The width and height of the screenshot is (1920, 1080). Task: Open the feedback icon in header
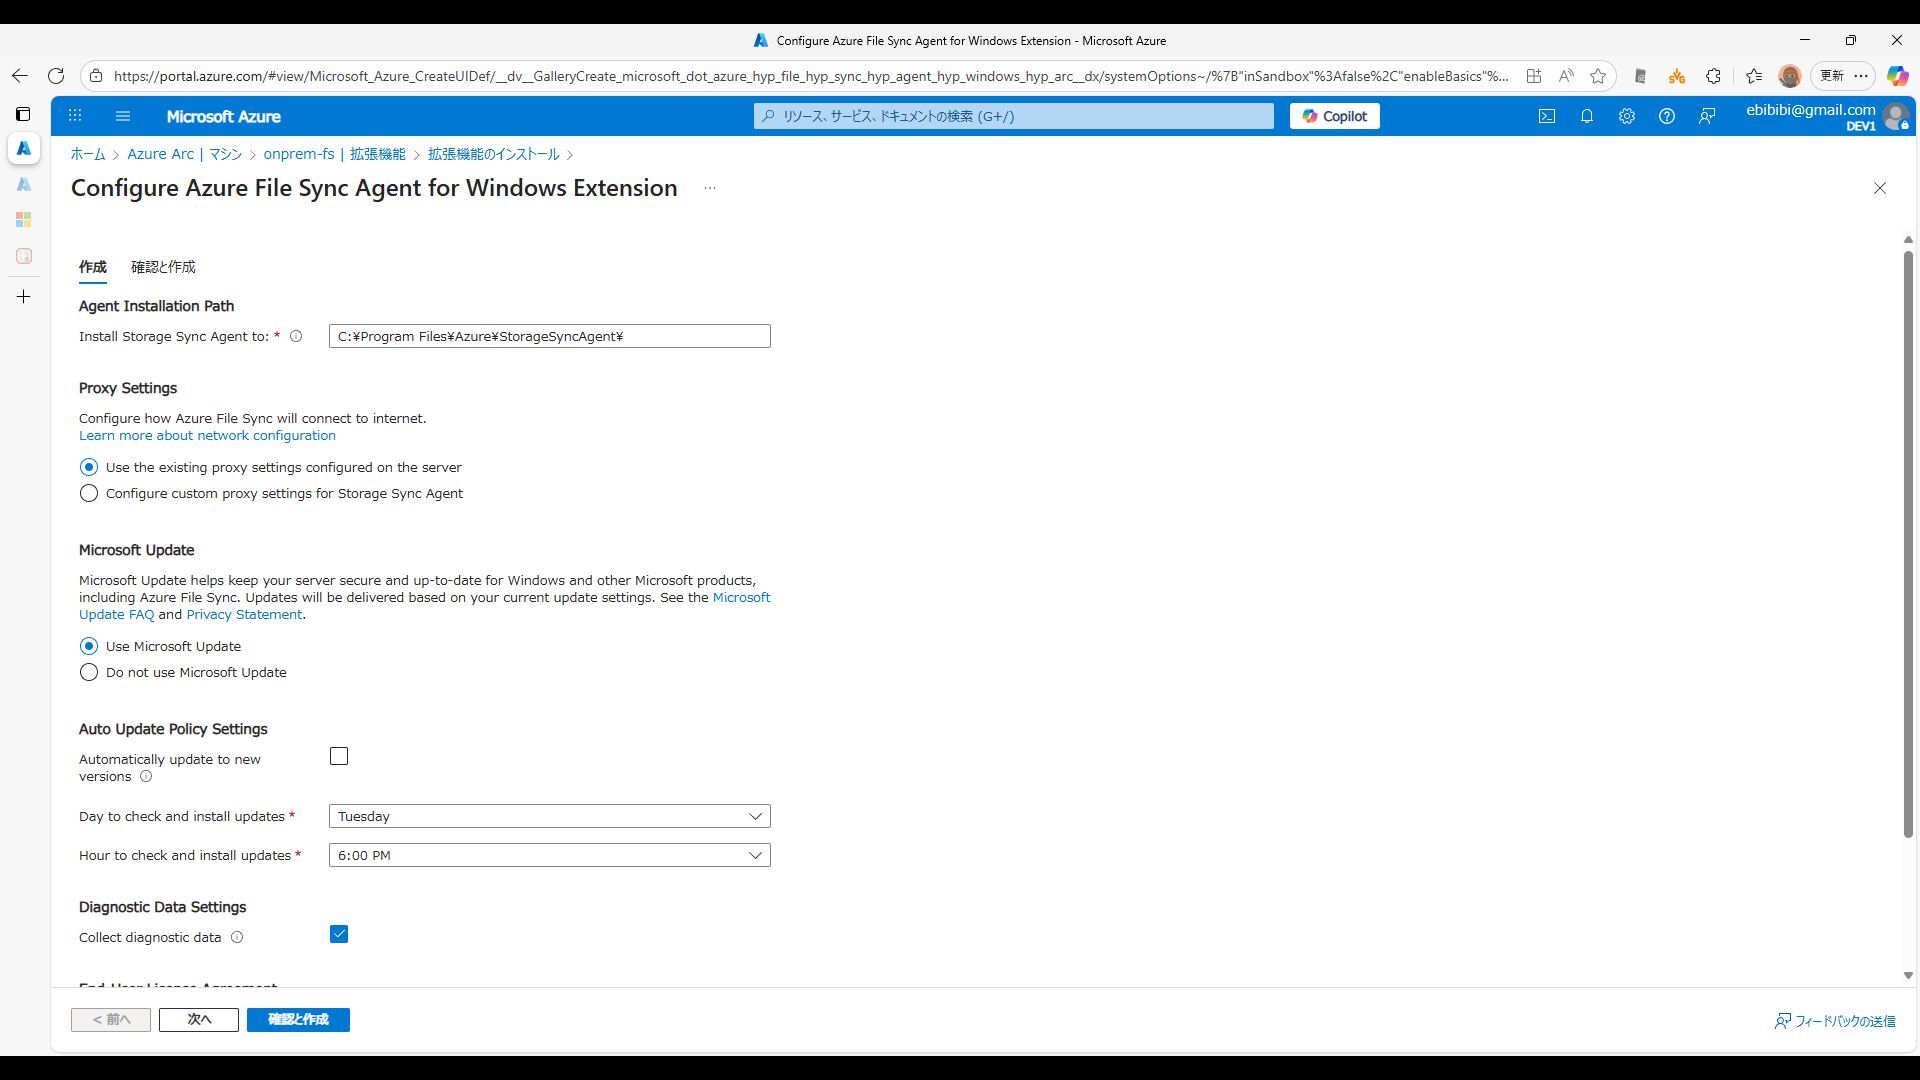(x=1707, y=116)
